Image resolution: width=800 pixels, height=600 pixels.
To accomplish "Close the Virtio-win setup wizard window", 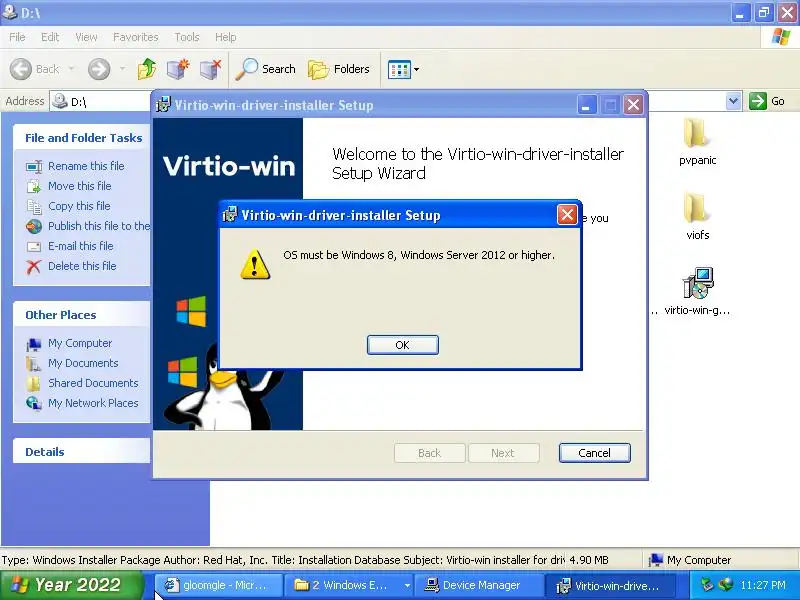I will click(x=633, y=105).
